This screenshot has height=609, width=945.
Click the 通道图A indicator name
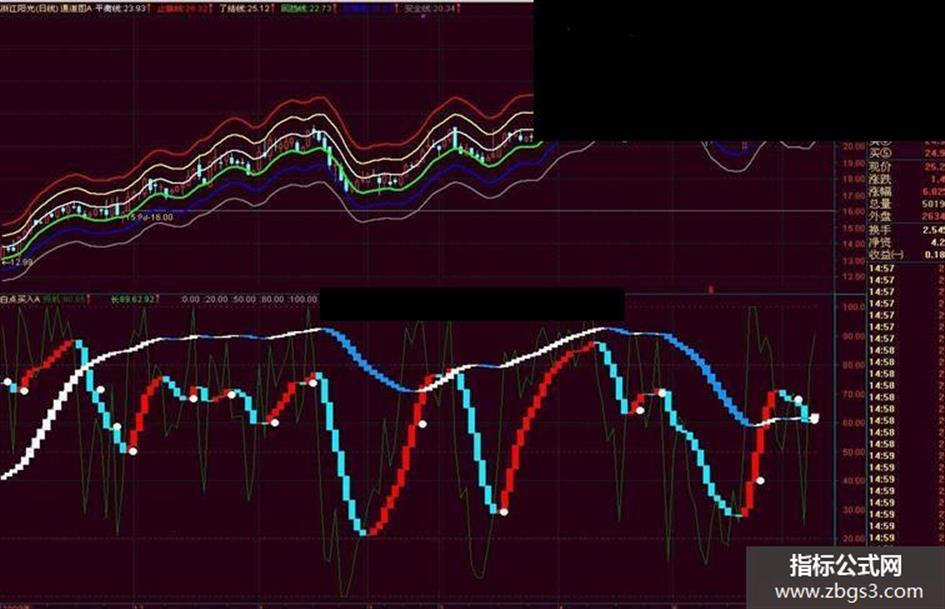point(75,8)
